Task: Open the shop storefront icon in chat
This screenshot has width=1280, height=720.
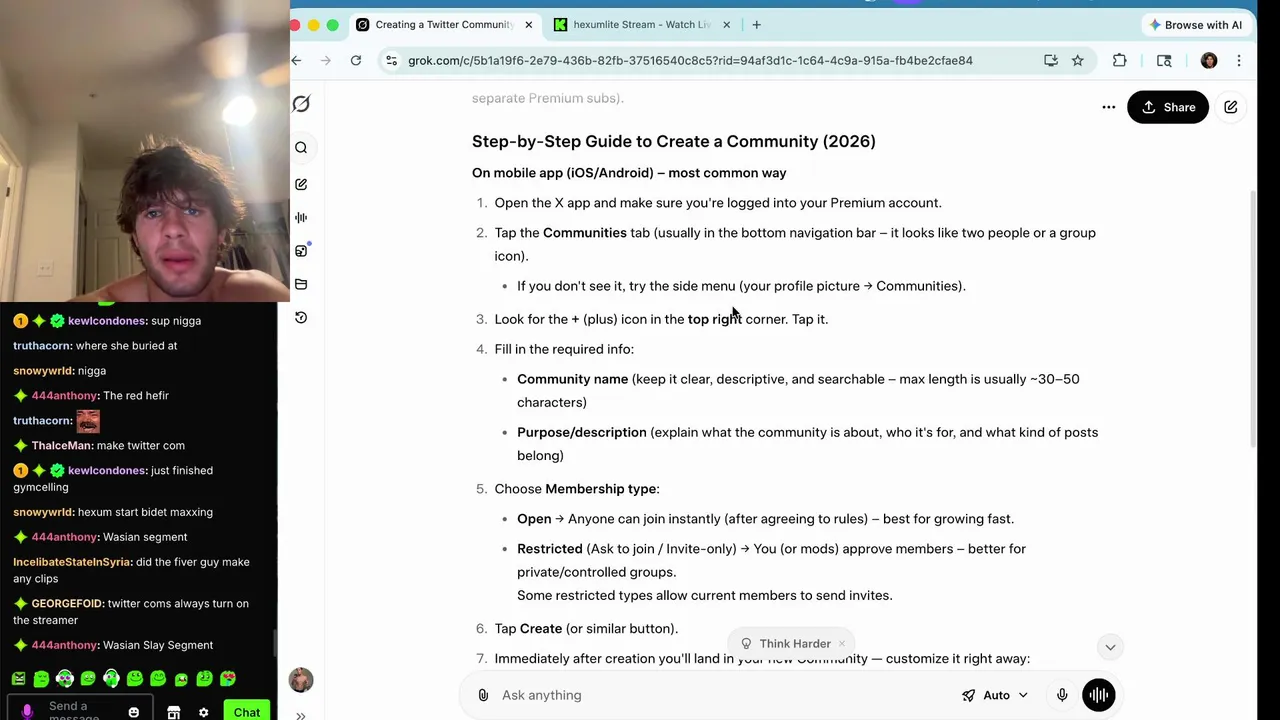Action: [x=173, y=713]
